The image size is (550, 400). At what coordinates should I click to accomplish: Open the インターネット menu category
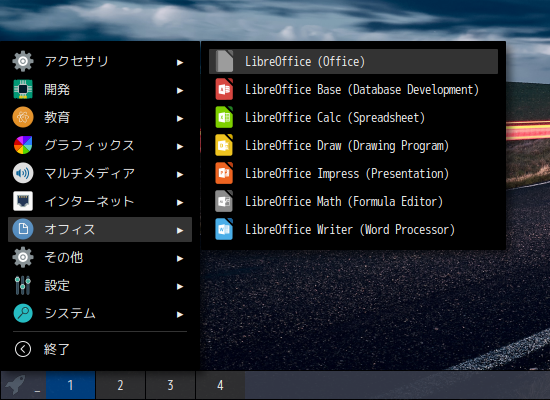click(100, 201)
